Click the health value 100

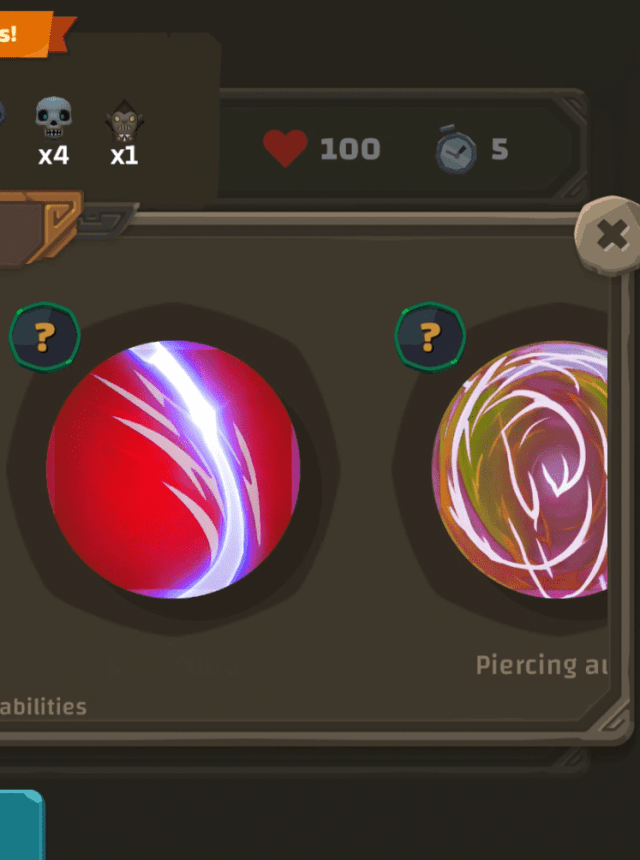[350, 149]
